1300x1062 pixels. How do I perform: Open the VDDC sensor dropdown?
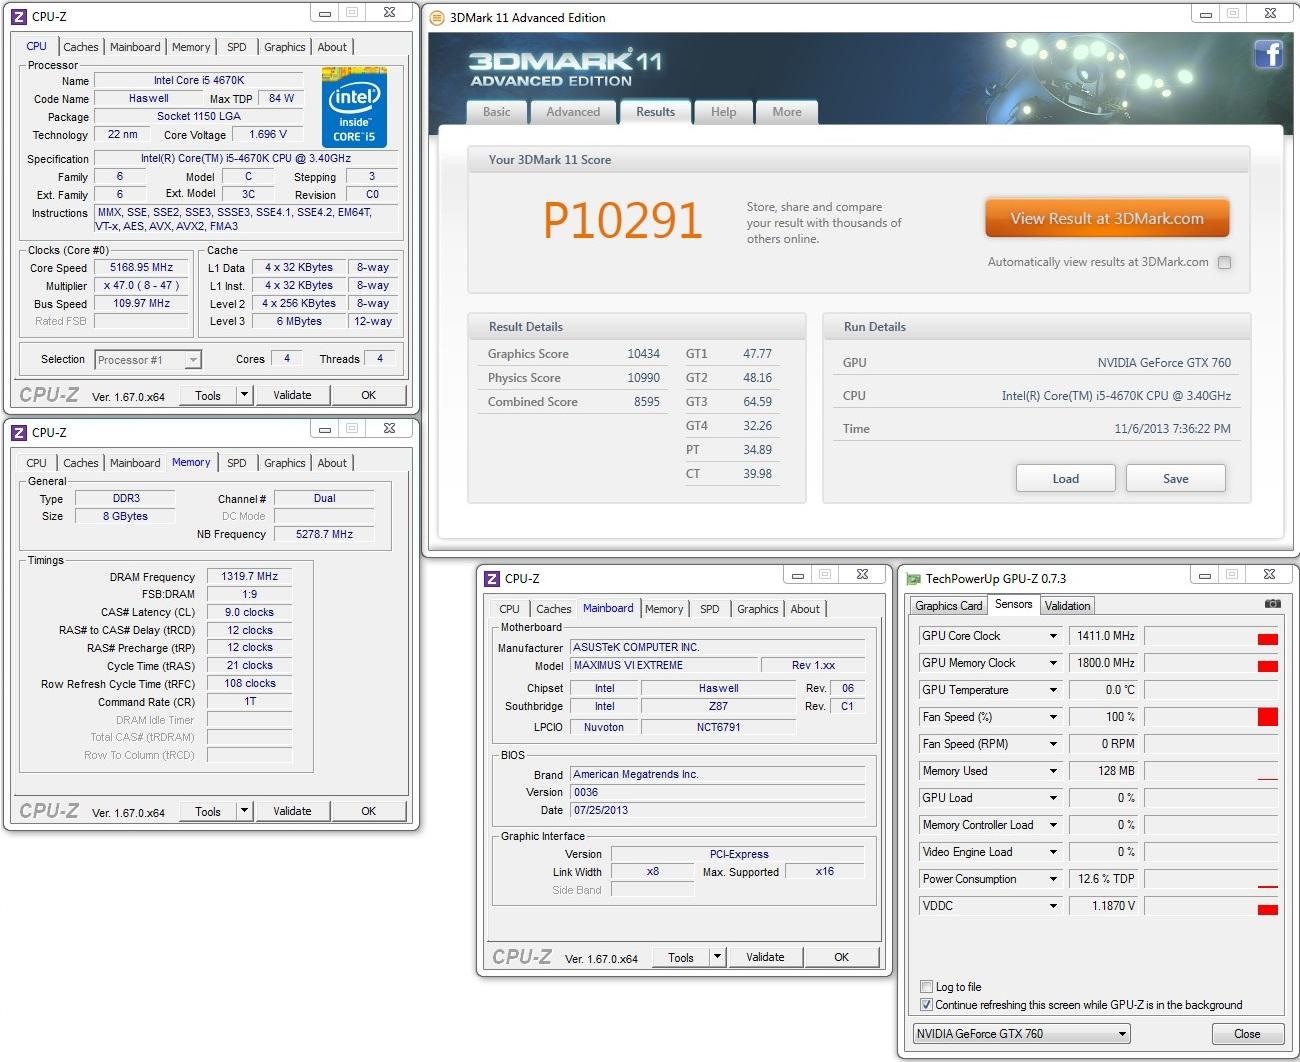(1053, 906)
